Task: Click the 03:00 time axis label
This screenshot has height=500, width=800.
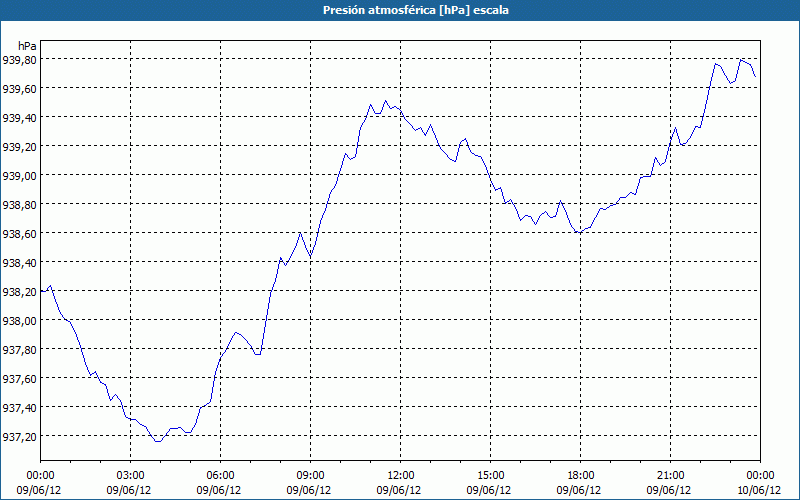Action: pyautogui.click(x=131, y=476)
